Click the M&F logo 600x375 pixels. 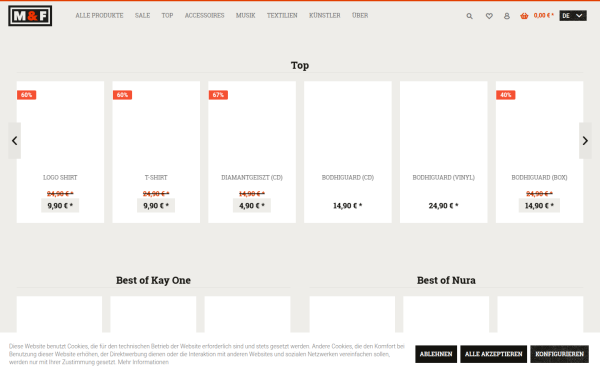(x=30, y=16)
